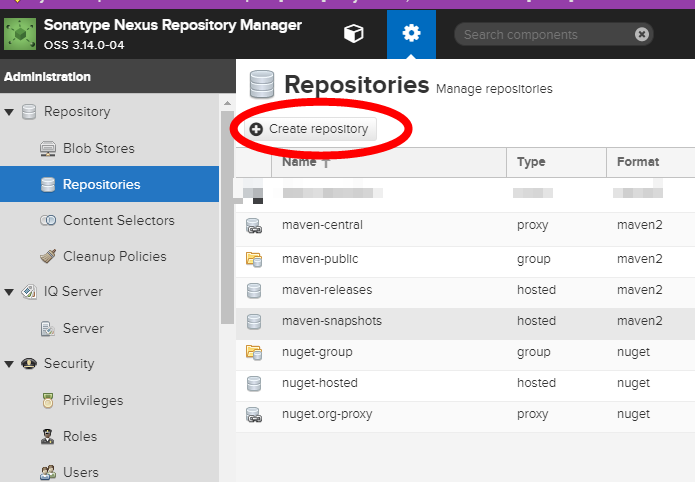
Task: Click the sidebar scrollbar thumb
Action: [x=227, y=217]
